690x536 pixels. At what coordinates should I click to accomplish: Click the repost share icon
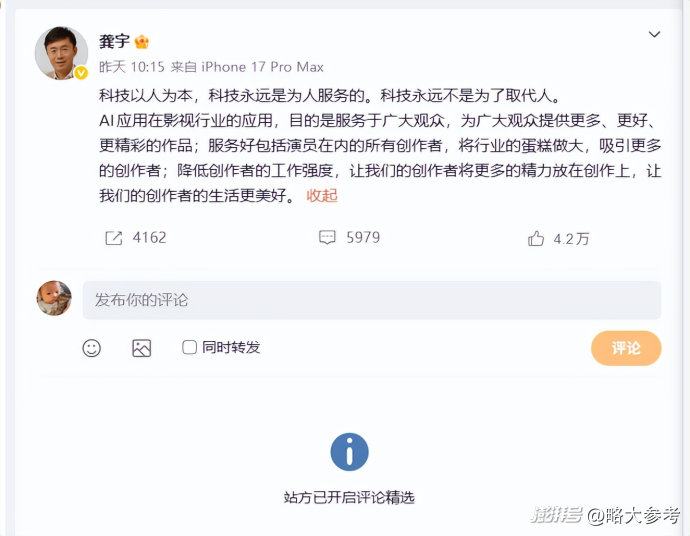point(114,238)
